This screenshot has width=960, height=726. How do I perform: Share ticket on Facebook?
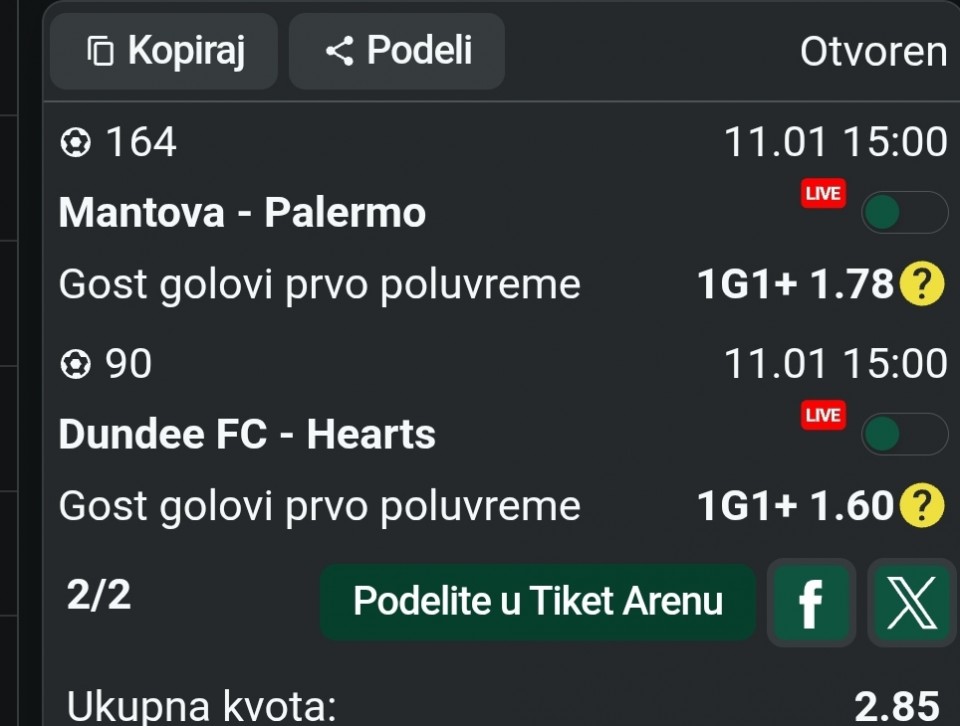point(811,602)
